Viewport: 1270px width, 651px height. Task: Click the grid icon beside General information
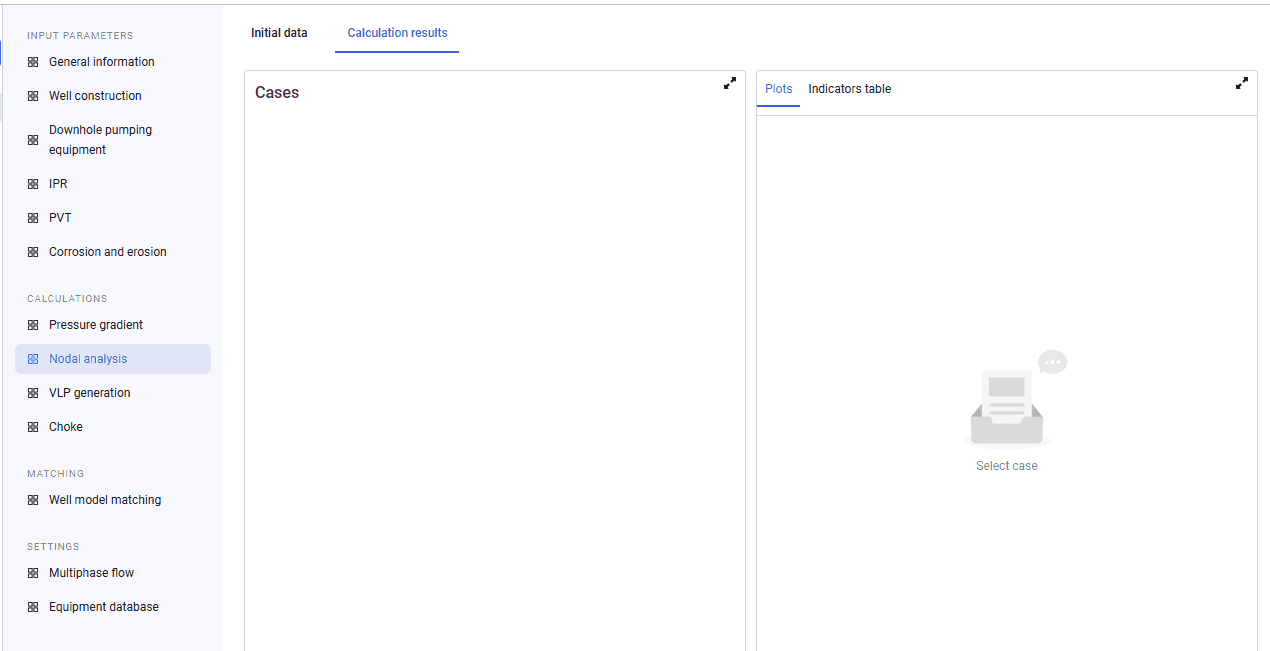(33, 62)
